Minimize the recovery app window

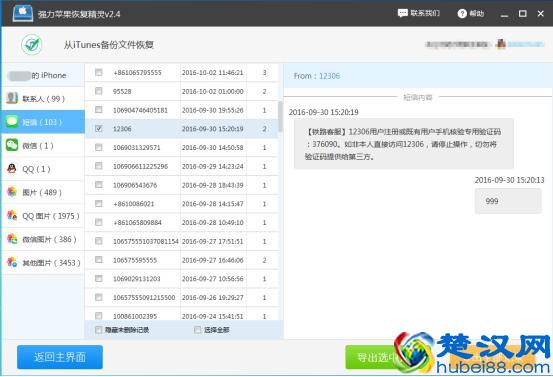[x=505, y=14]
